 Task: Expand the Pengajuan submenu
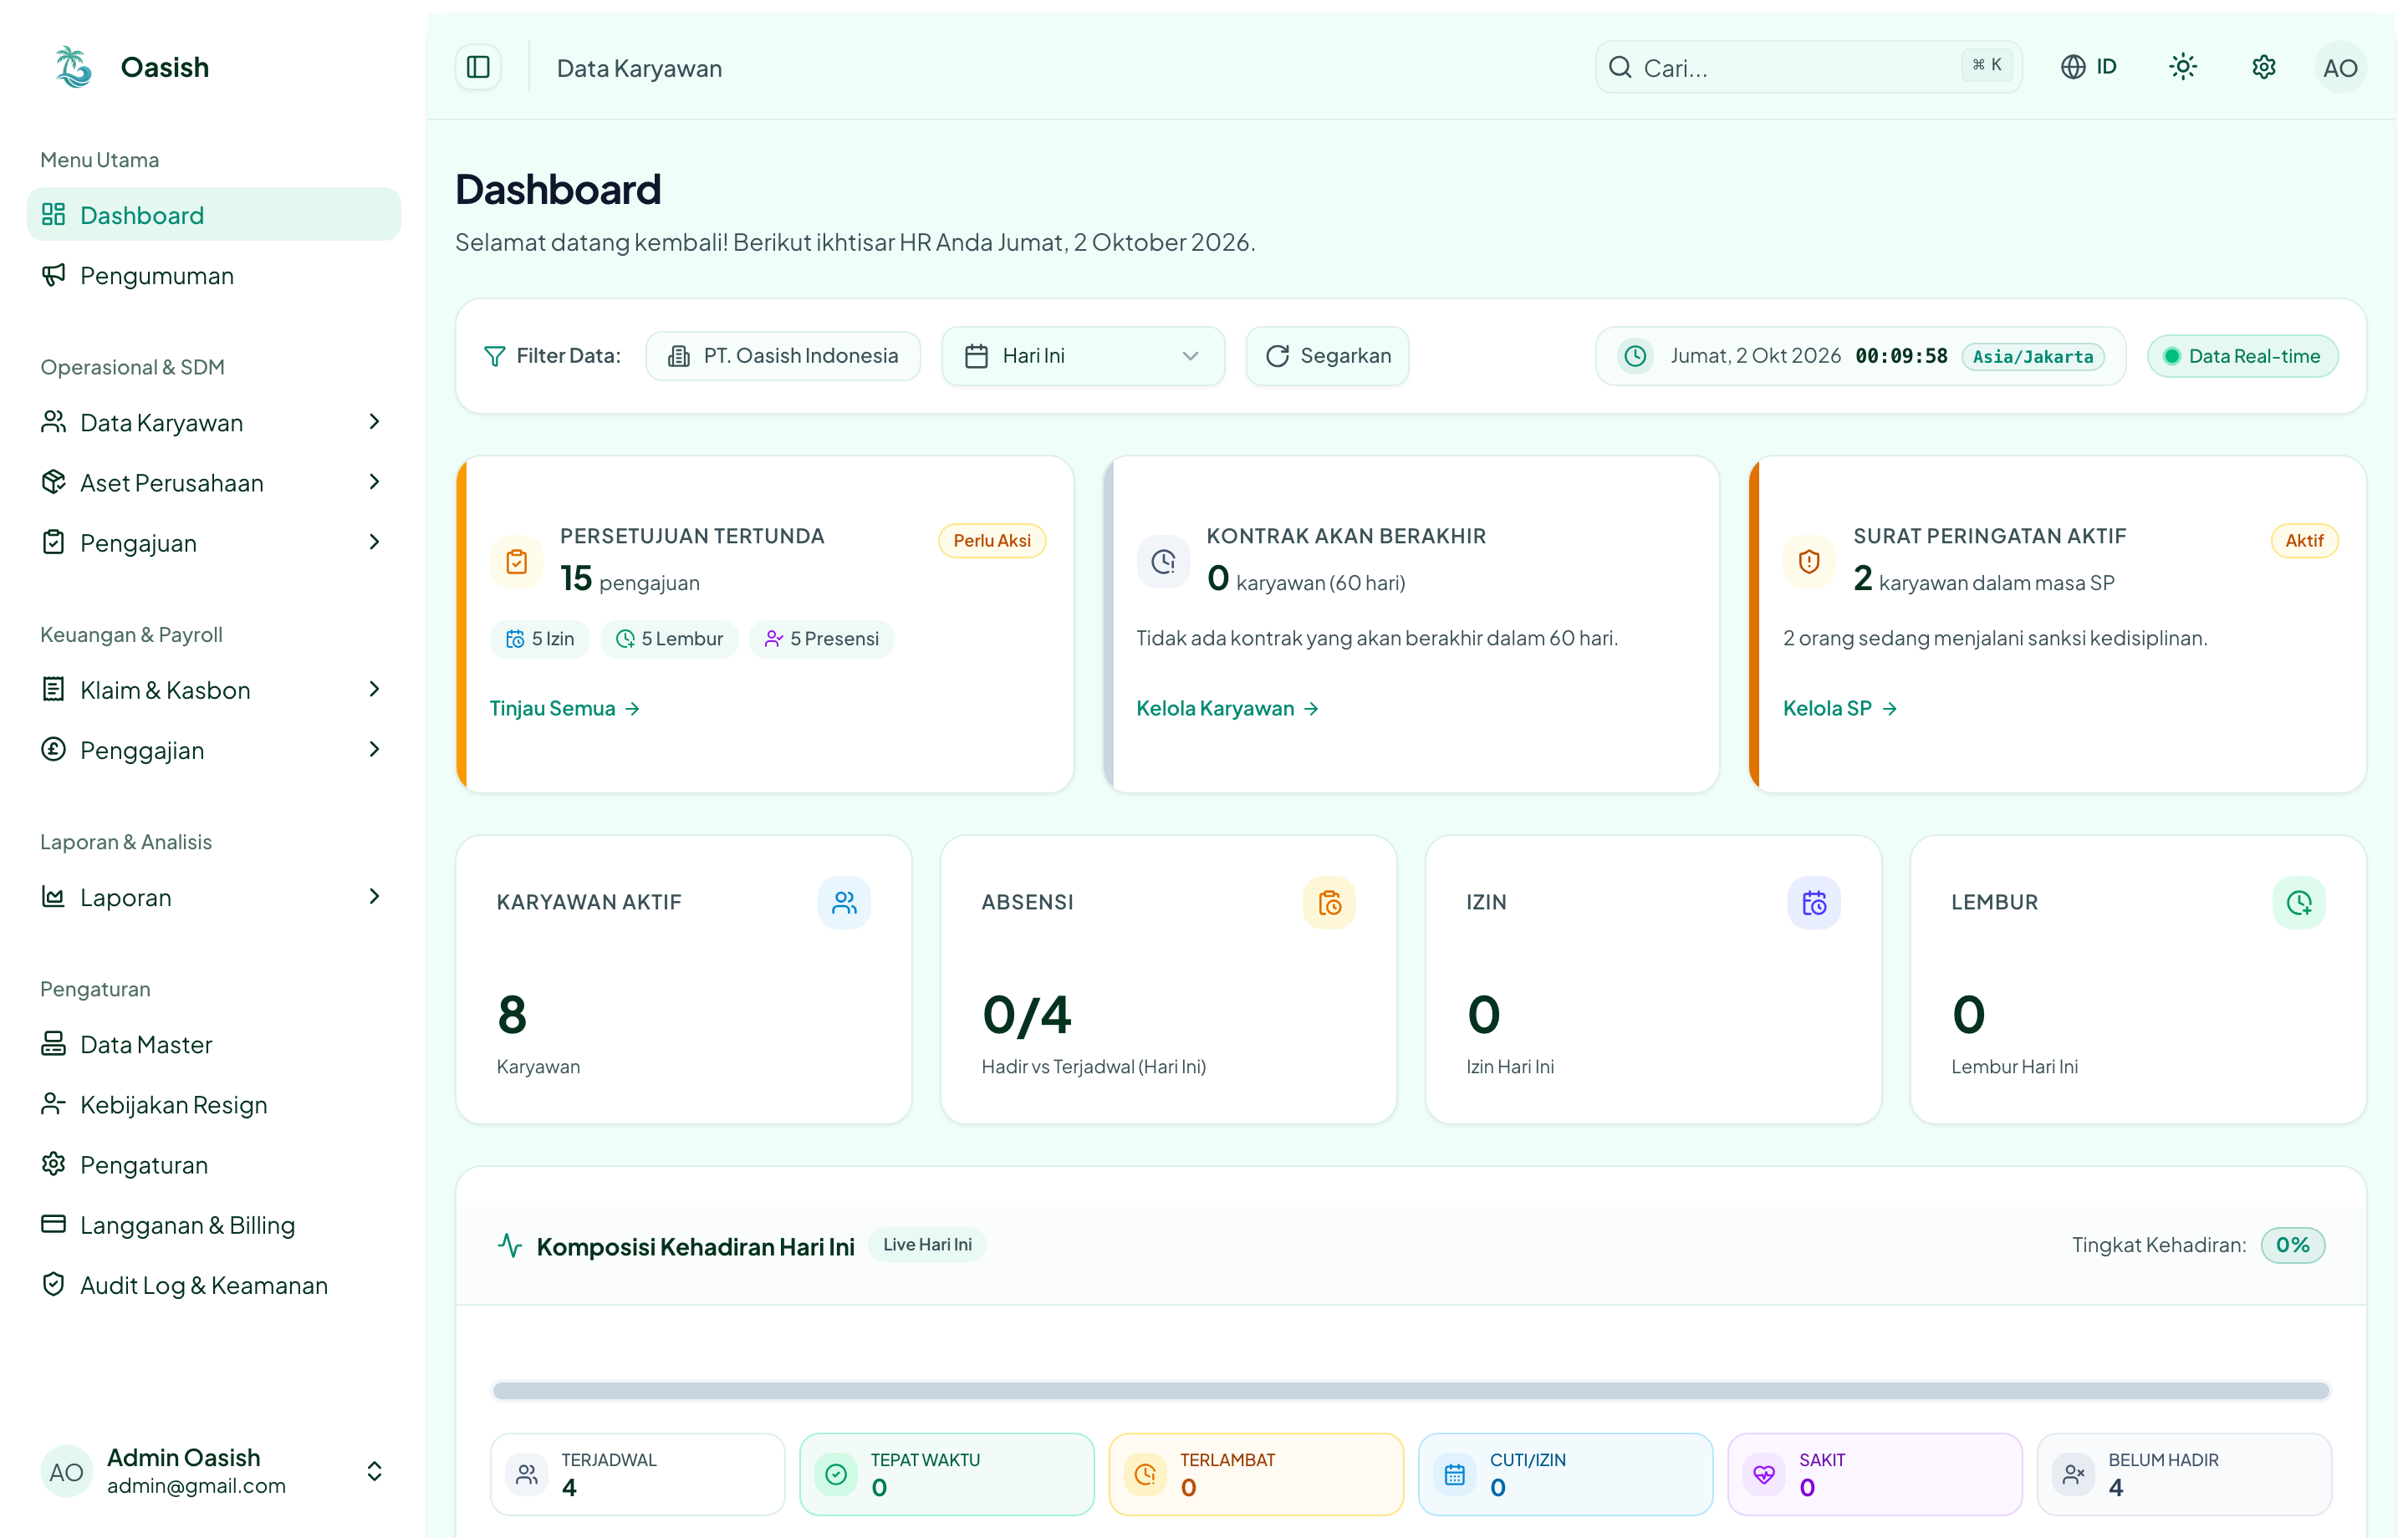click(x=214, y=542)
